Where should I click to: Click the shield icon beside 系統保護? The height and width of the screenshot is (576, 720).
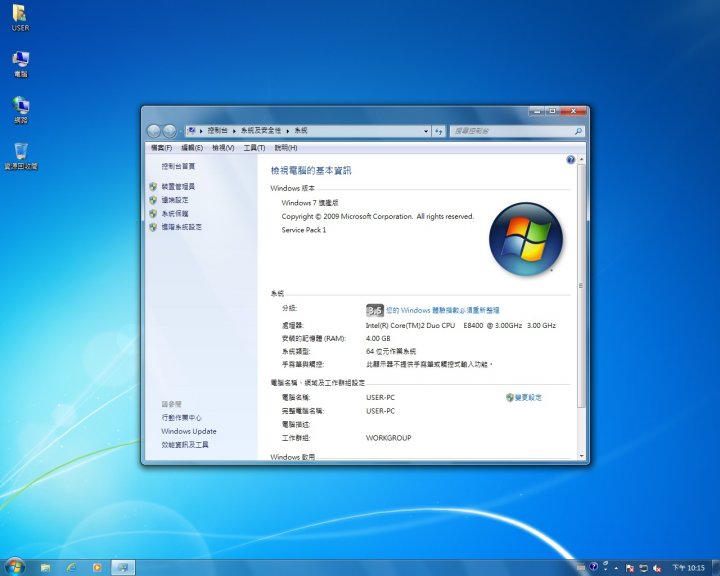click(x=153, y=214)
